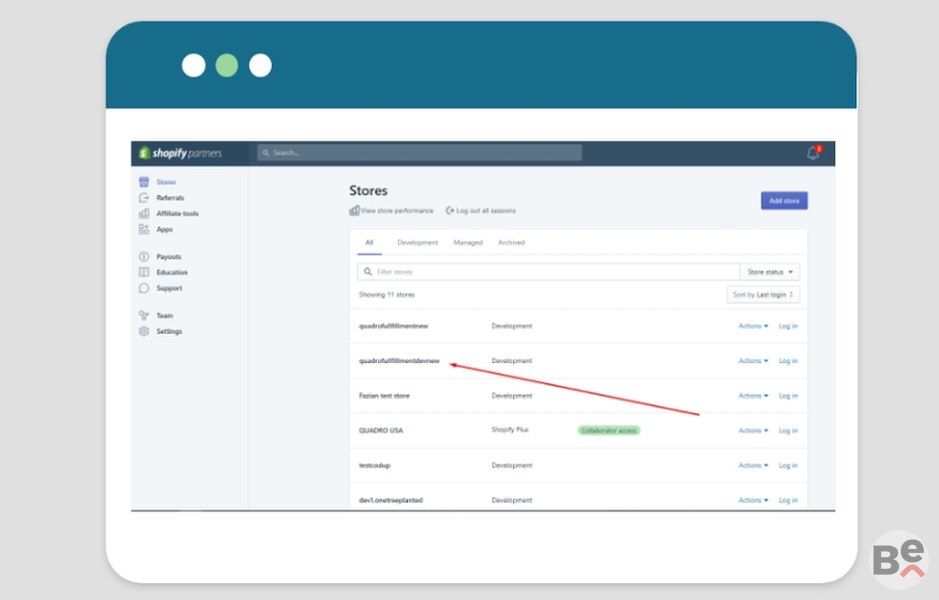Click the Showing 11 stores text

(386, 295)
